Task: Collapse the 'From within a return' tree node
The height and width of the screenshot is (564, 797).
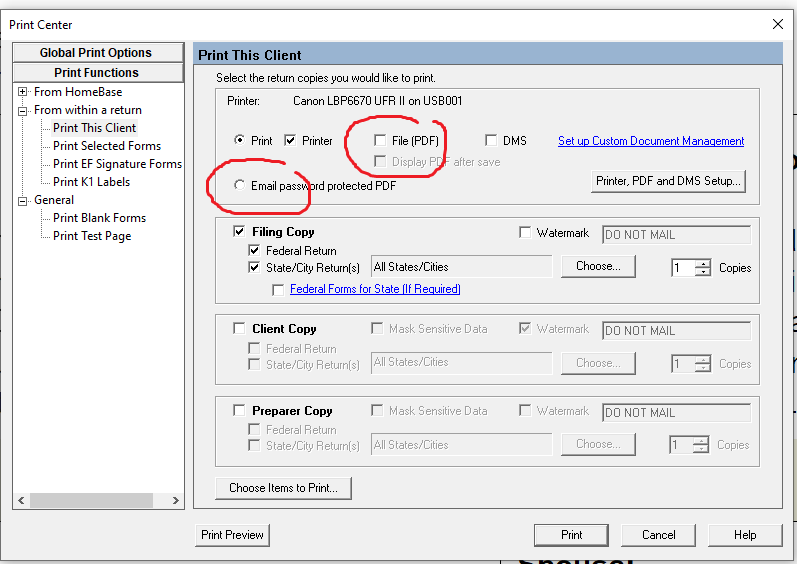Action: (x=22, y=110)
